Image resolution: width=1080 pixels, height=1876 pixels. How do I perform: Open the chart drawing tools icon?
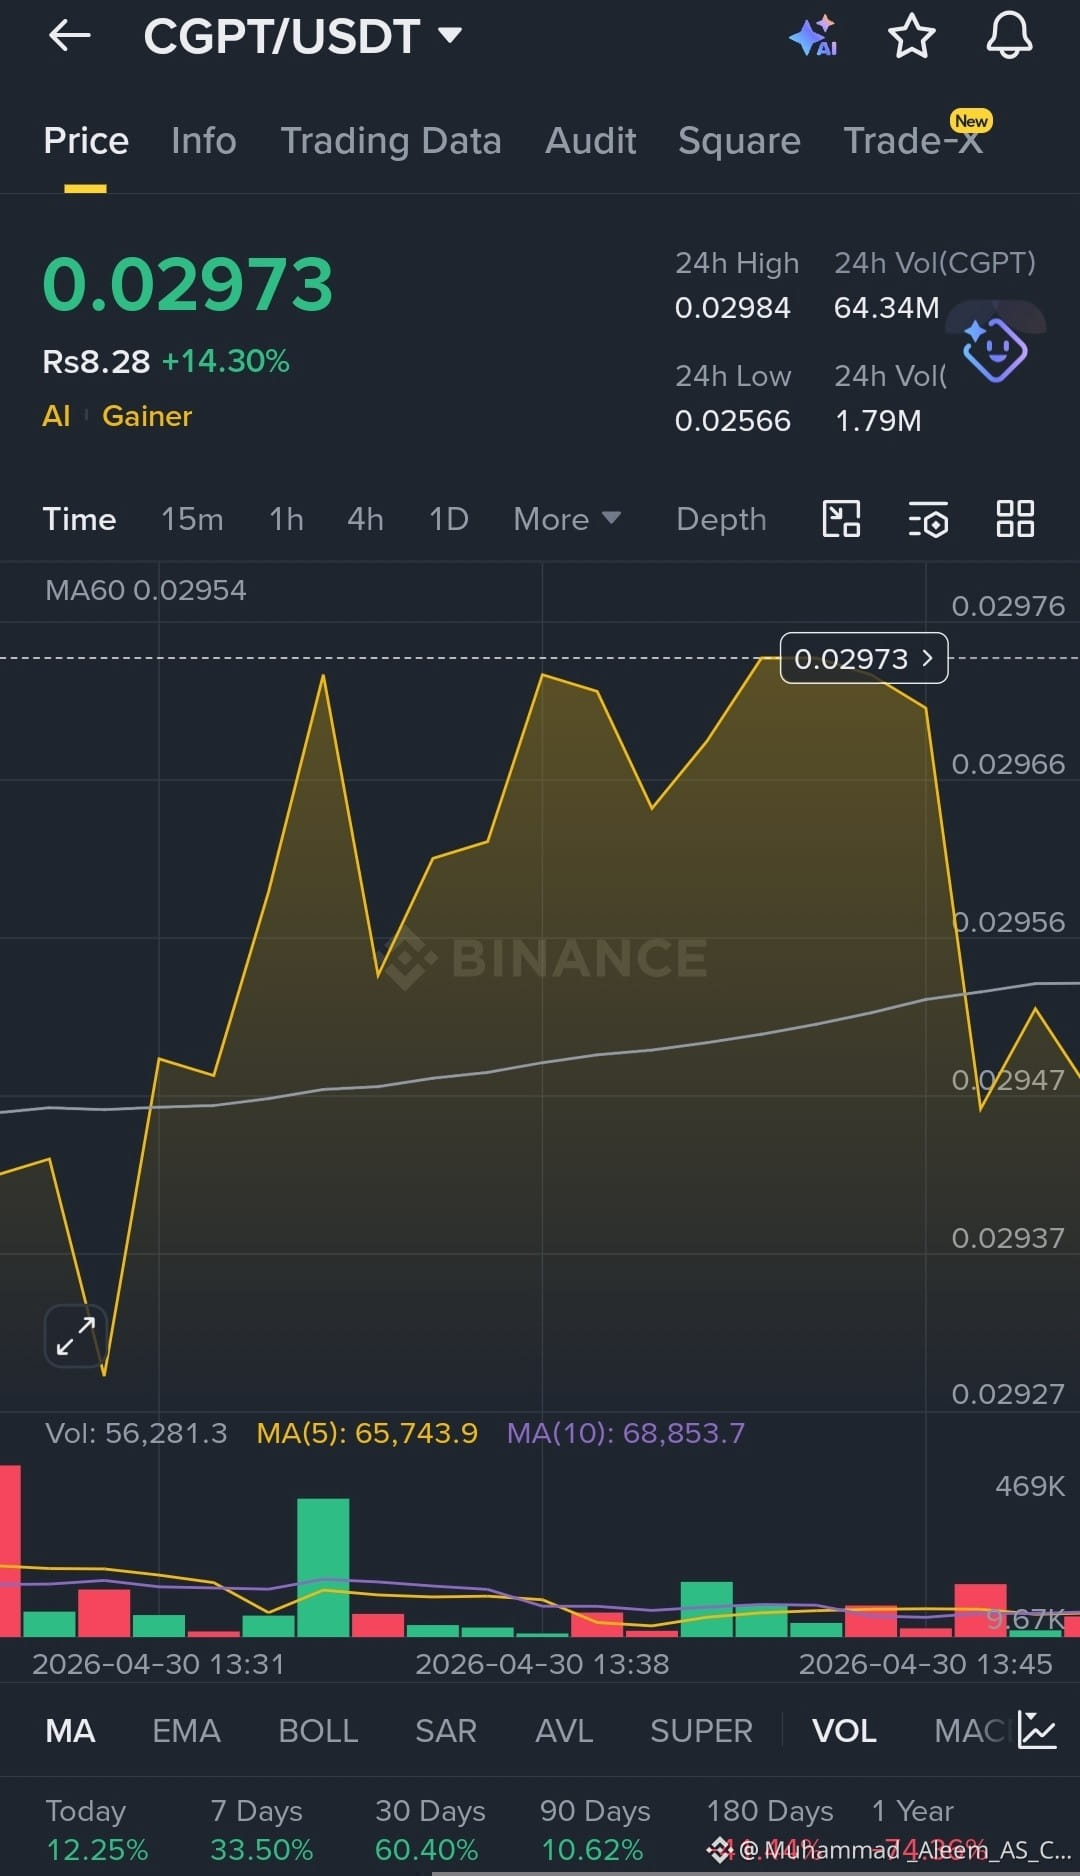841,519
